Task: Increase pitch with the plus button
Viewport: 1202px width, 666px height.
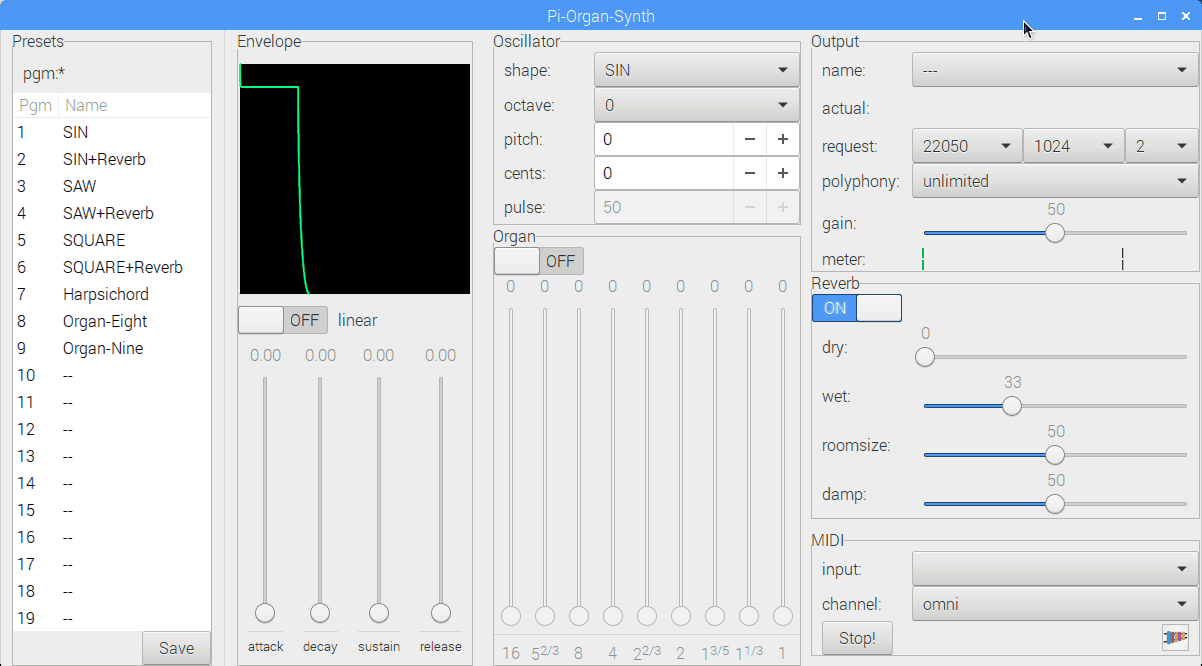Action: [x=783, y=140]
